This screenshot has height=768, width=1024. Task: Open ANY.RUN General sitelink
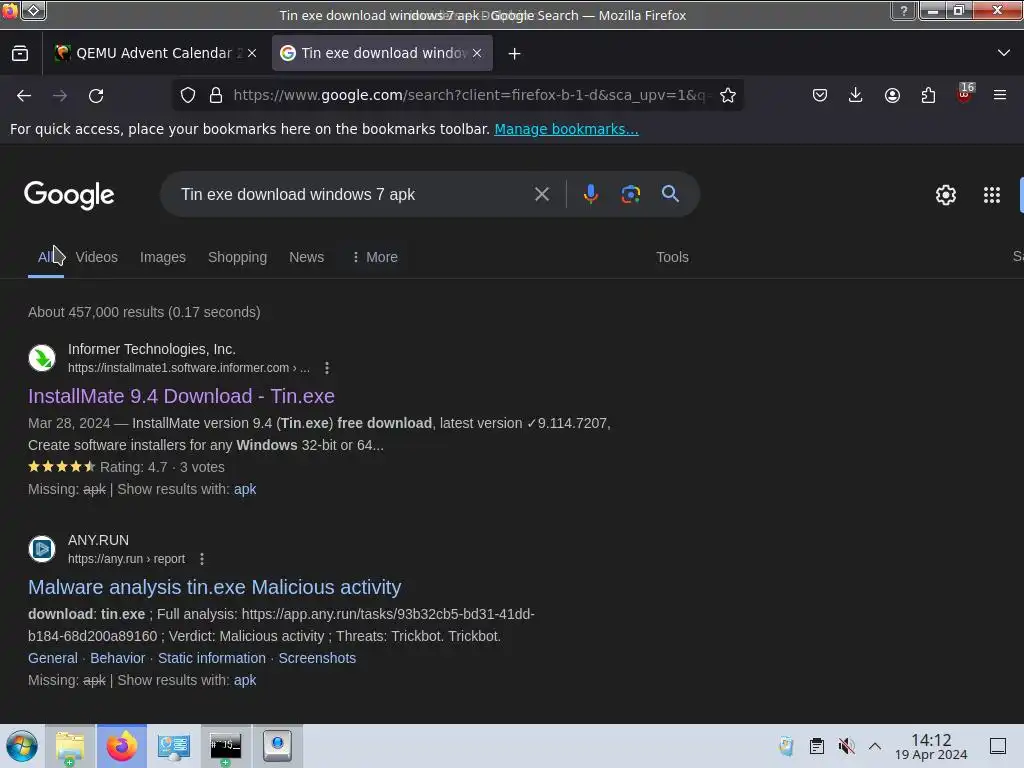pyautogui.click(x=53, y=658)
